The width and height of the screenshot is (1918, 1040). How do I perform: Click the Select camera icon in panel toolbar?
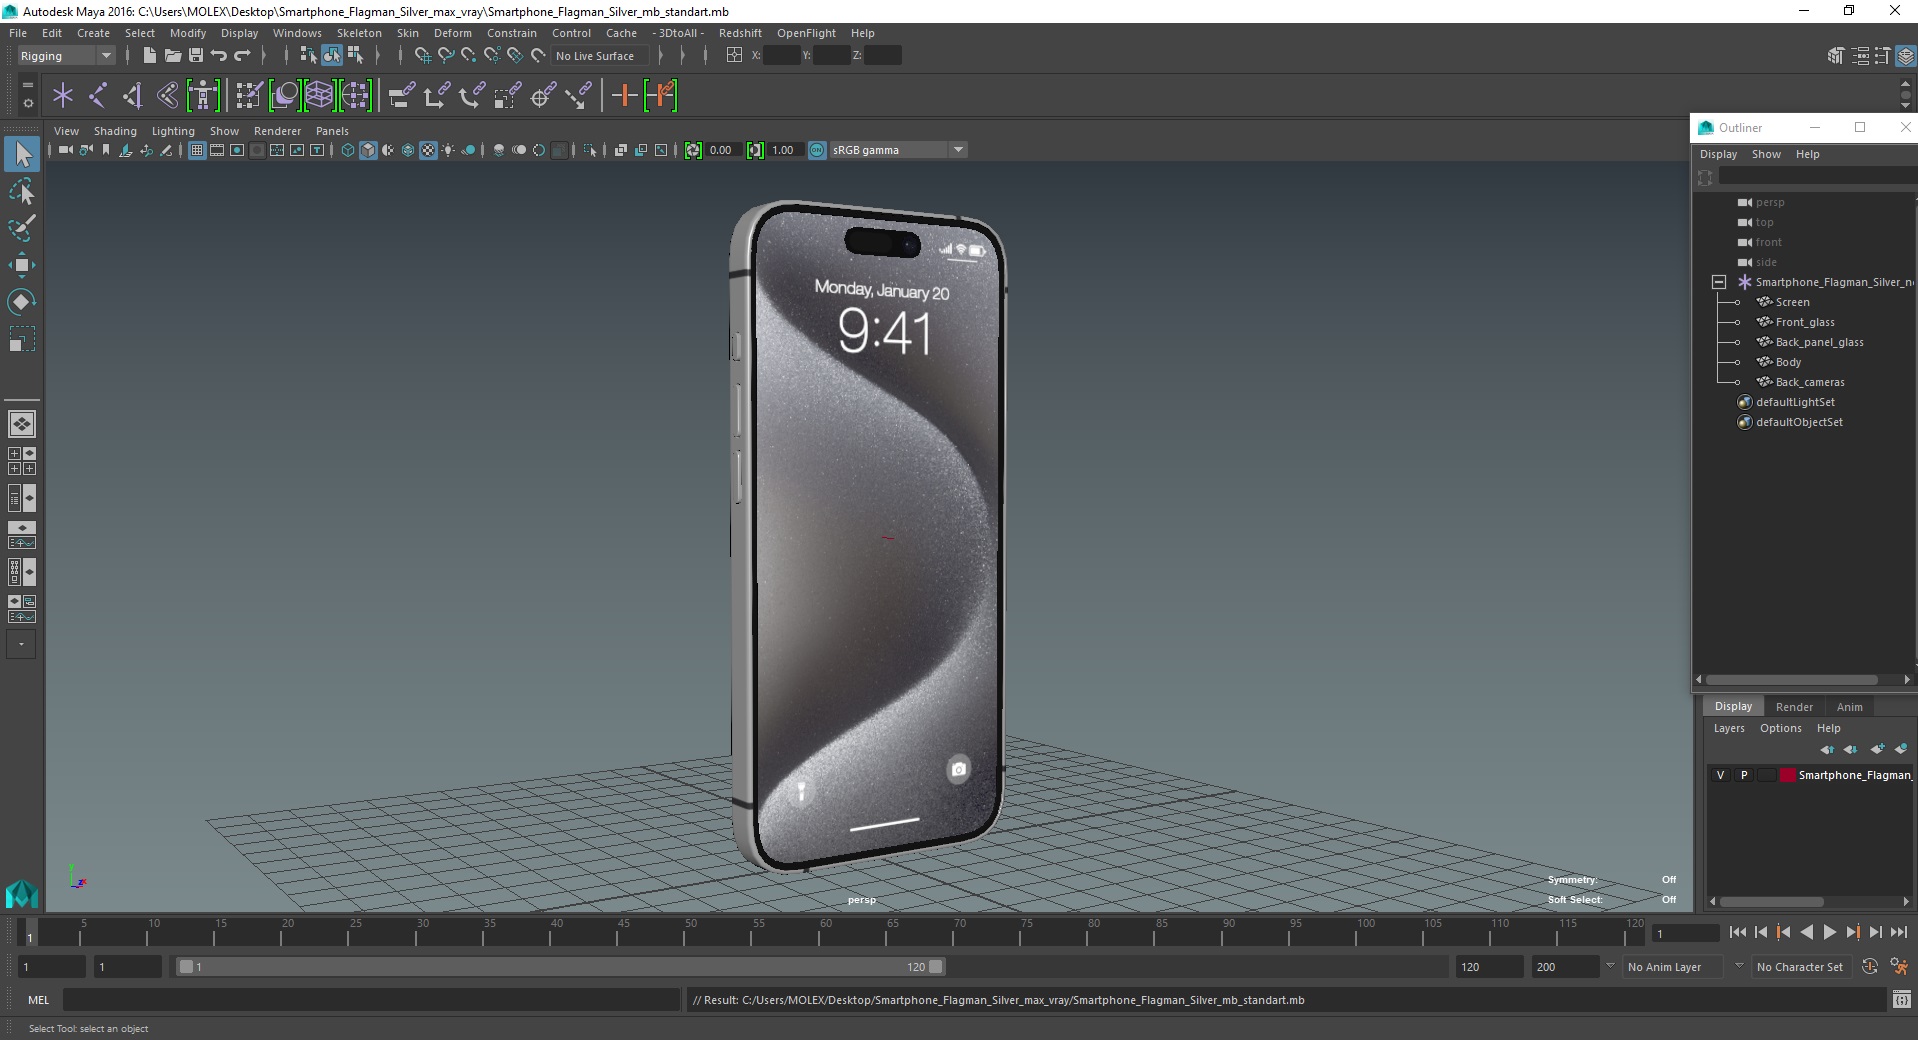pos(65,150)
